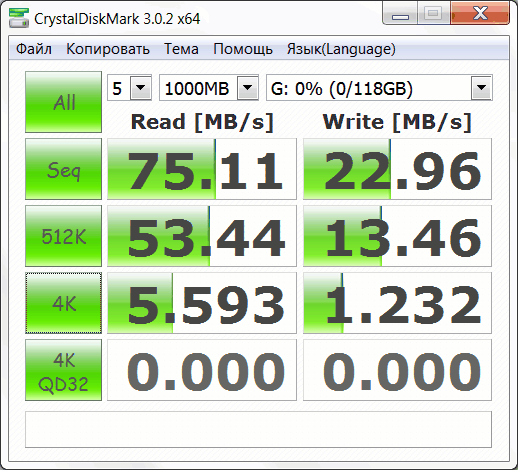
Task: Start the 4K QD32 test
Action: 63,370
